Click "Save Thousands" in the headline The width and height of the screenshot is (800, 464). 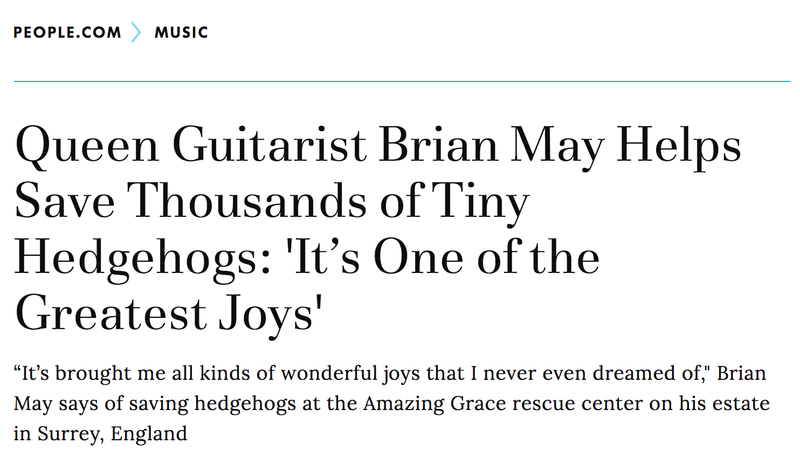(x=191, y=201)
